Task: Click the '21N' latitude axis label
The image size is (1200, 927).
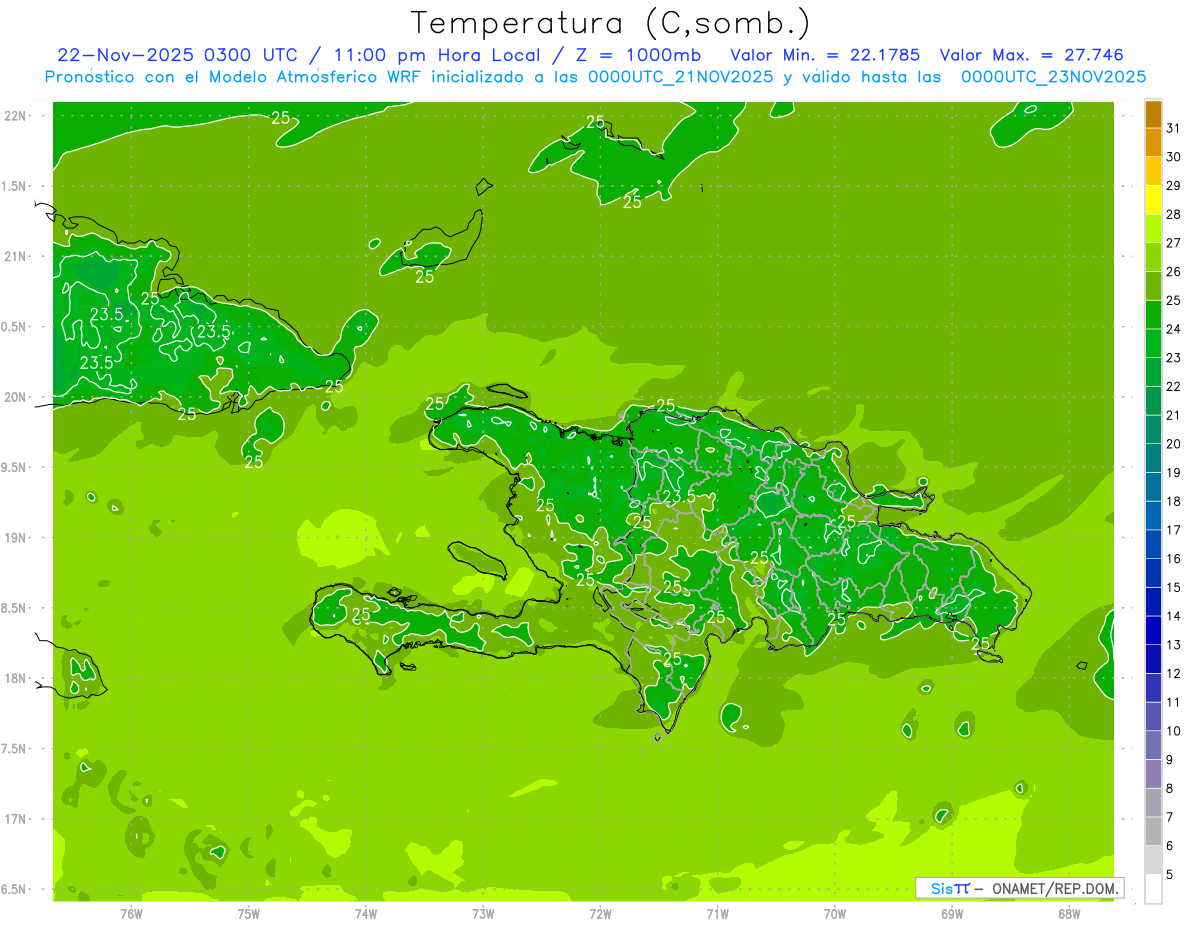Action: click(x=15, y=256)
